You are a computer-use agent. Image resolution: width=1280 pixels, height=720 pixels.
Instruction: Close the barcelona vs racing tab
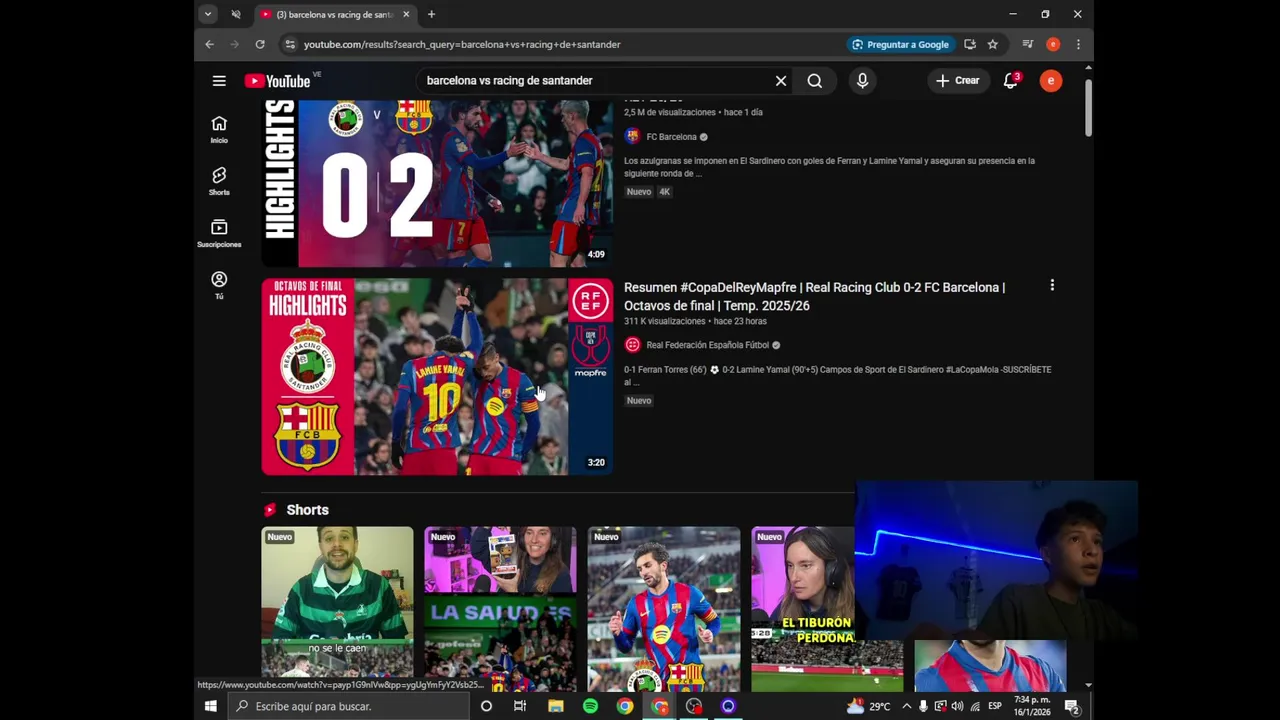406,14
